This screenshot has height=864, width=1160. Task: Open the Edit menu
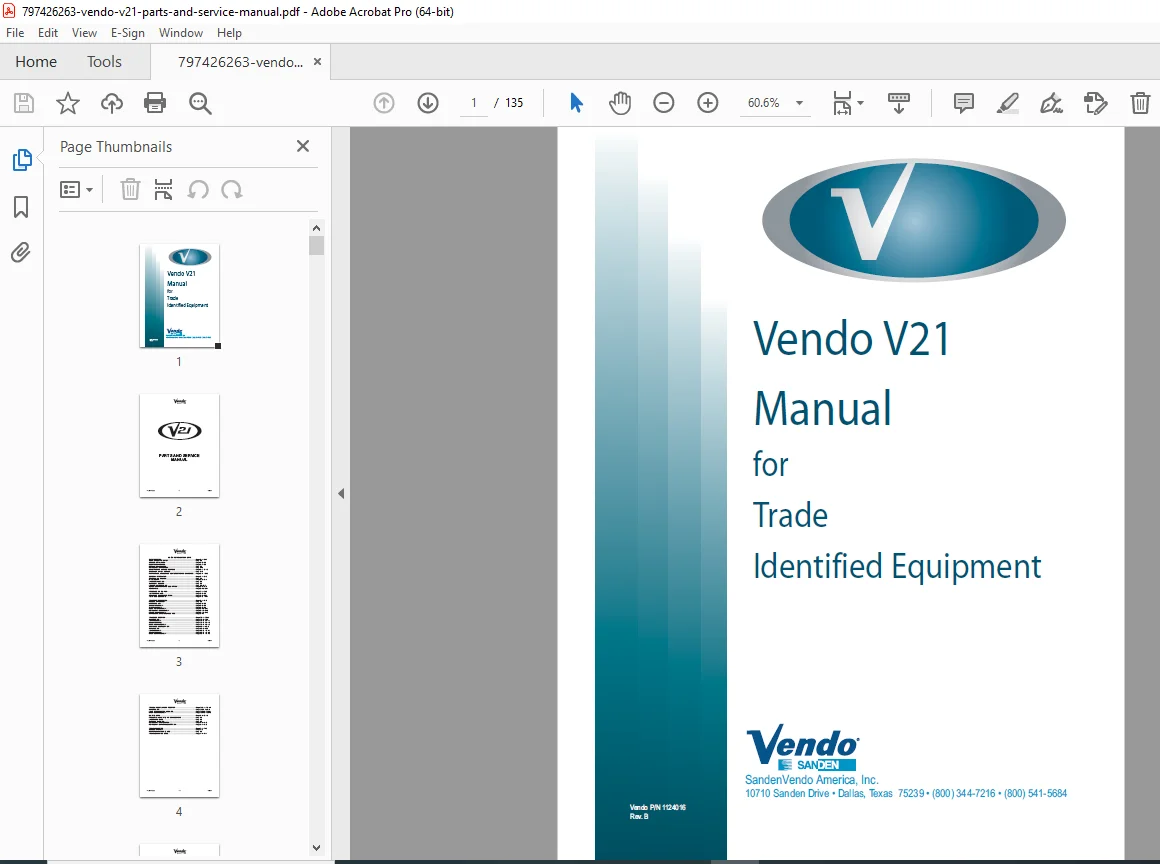click(48, 33)
